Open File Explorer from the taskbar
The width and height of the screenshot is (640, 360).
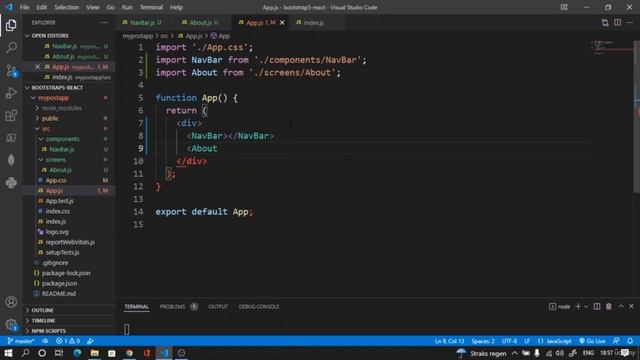coord(95,353)
